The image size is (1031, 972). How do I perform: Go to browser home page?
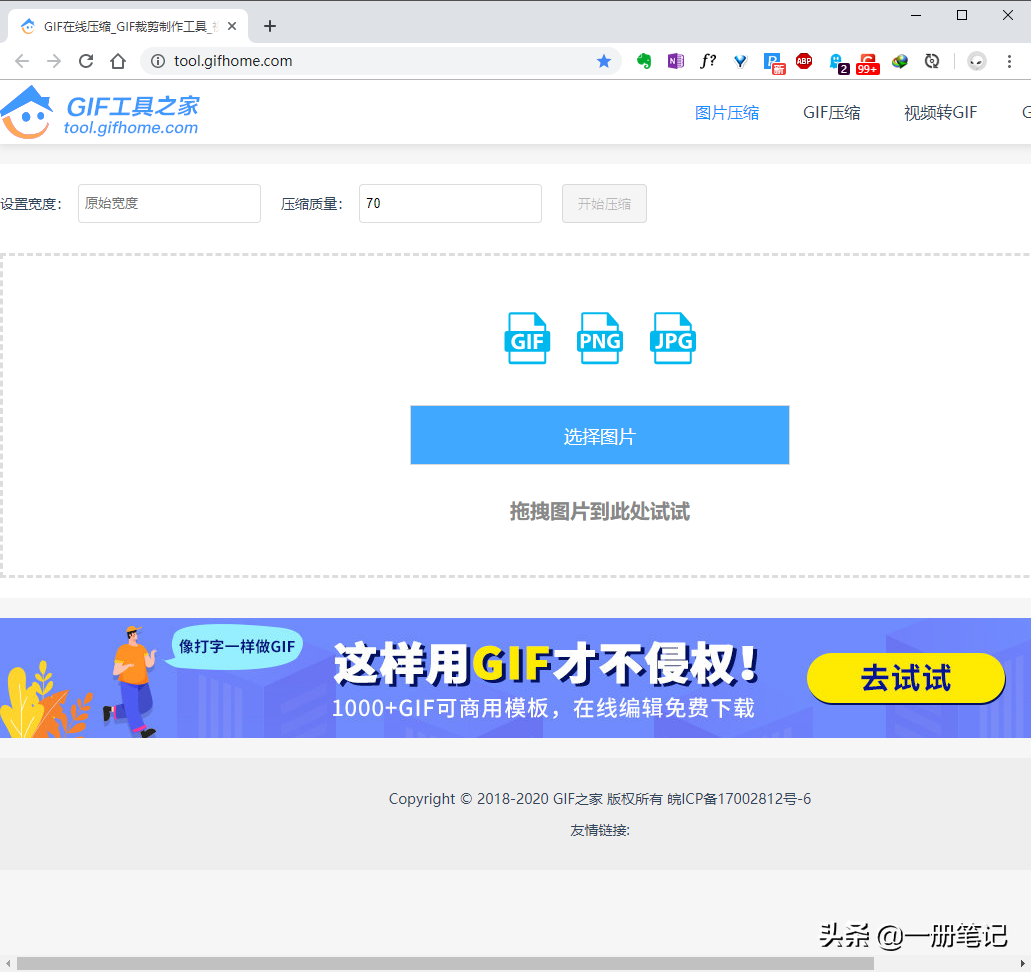click(118, 61)
